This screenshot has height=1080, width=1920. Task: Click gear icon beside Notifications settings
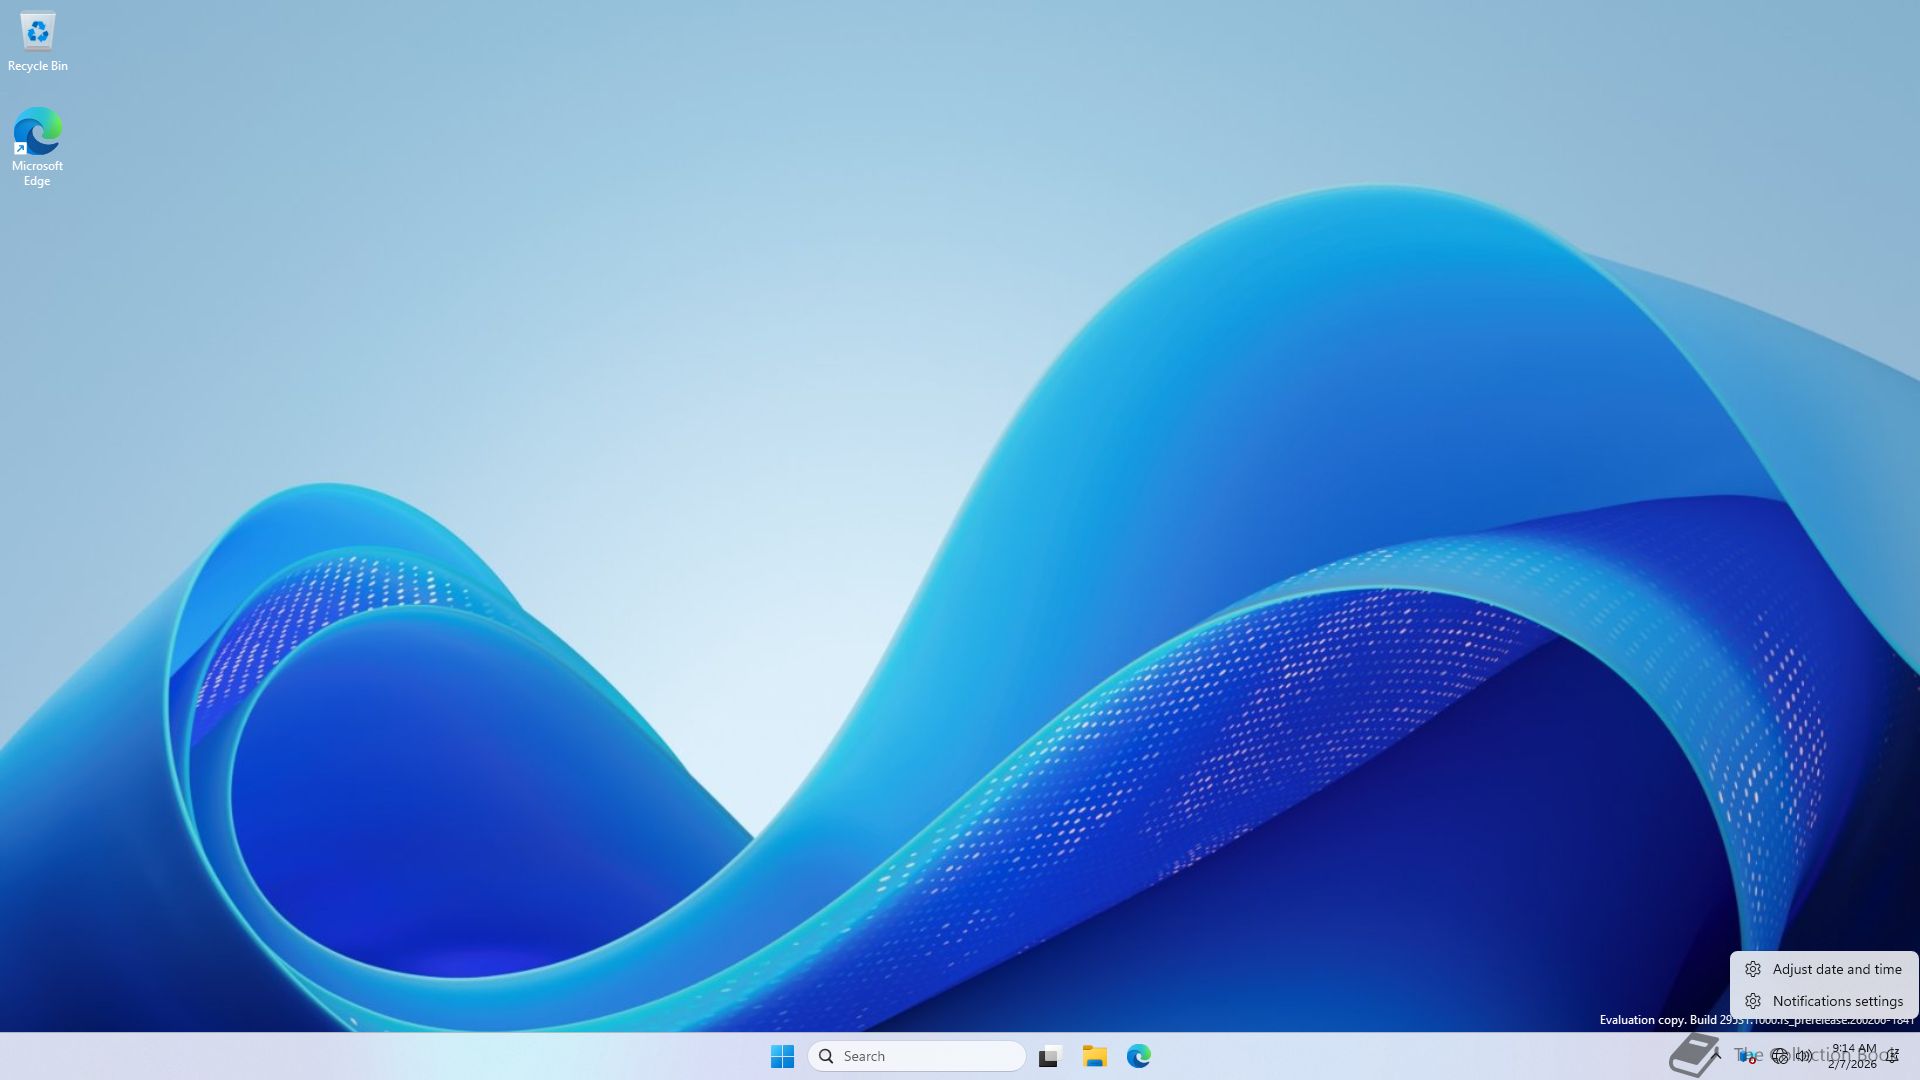click(1753, 1001)
